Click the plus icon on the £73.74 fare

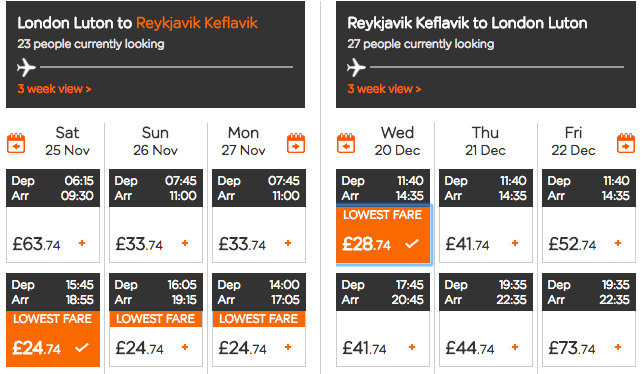pos(618,347)
